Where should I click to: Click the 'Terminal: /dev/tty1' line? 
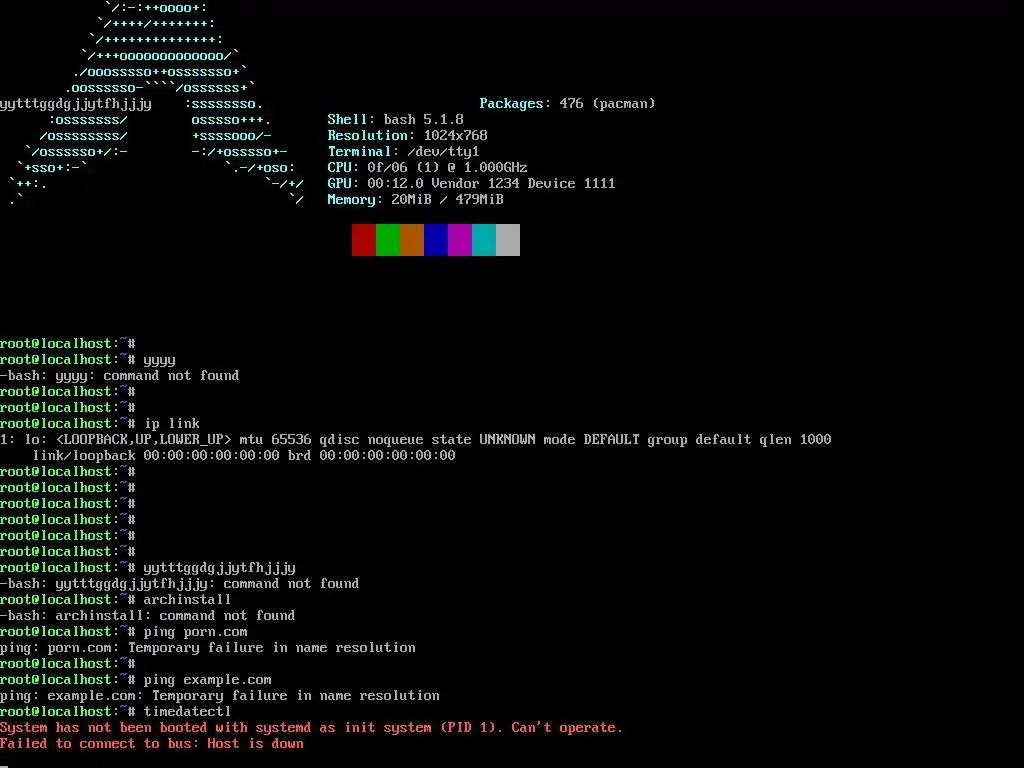click(x=403, y=152)
